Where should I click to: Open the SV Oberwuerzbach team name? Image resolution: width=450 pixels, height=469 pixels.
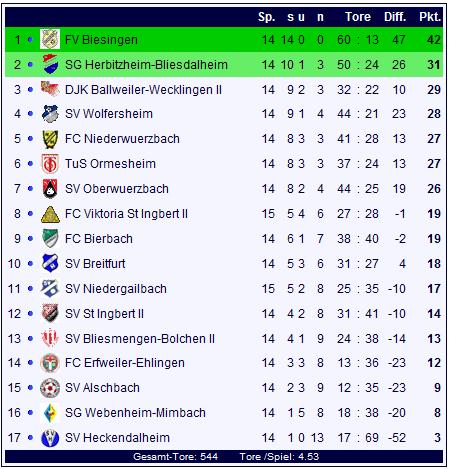pos(117,189)
